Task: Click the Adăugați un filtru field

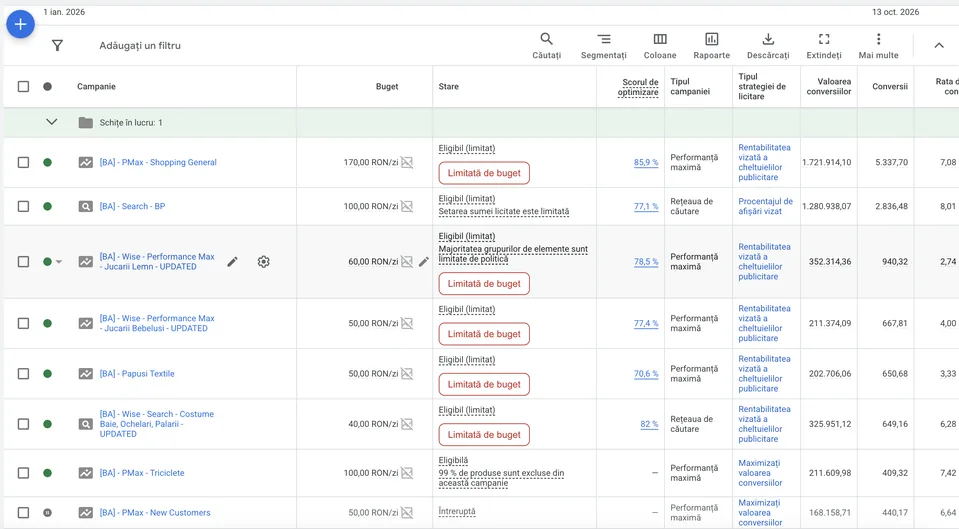Action: 140,45
